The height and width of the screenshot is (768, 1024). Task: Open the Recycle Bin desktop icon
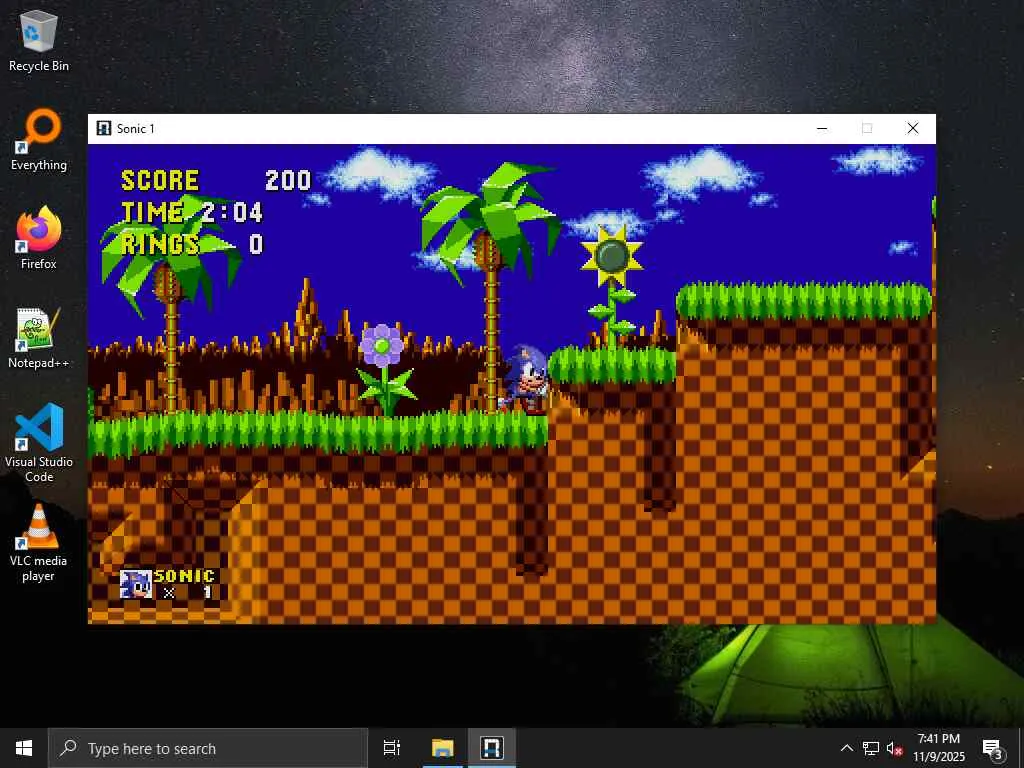(x=39, y=40)
